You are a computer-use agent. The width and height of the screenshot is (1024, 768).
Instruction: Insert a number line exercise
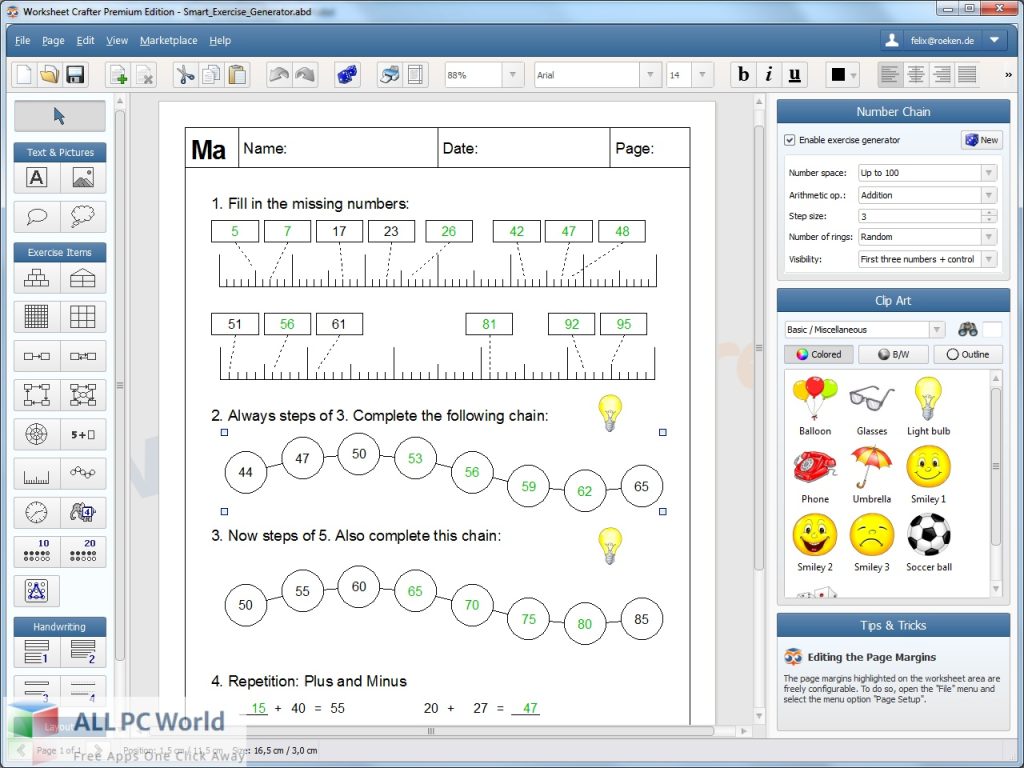pos(35,473)
